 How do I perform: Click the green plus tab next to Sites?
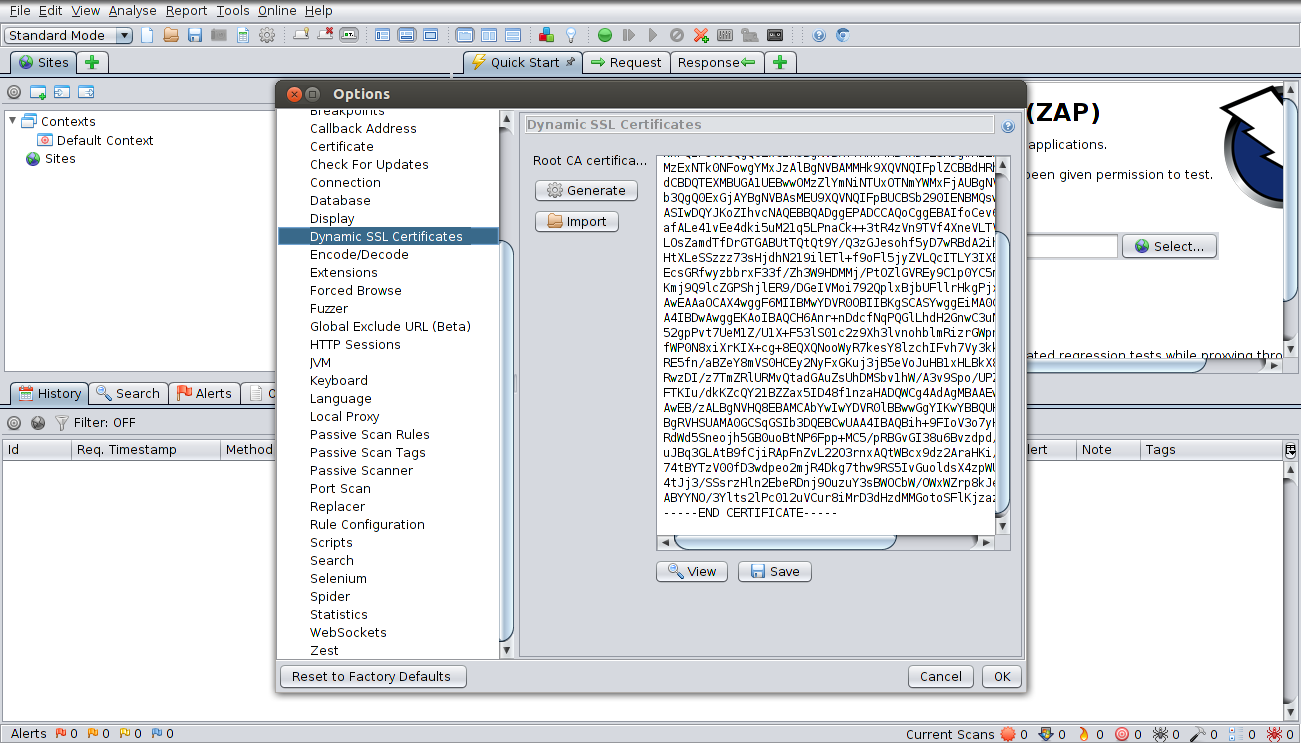coord(93,62)
